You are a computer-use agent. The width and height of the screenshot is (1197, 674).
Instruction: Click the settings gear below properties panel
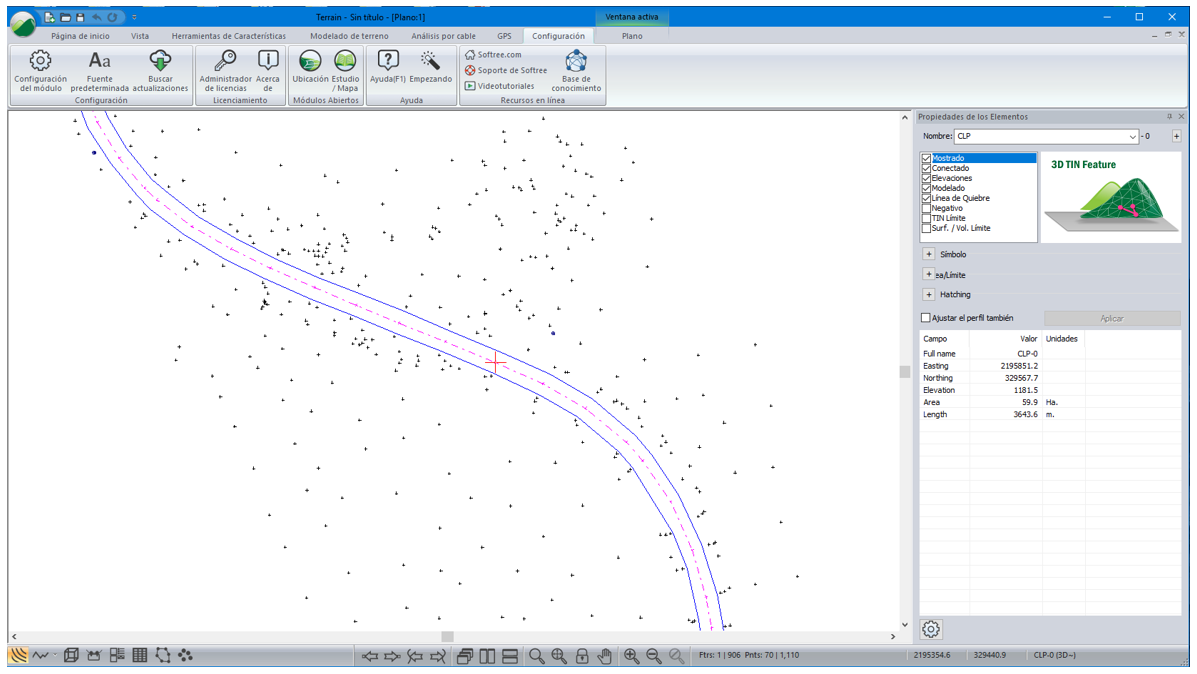(931, 629)
